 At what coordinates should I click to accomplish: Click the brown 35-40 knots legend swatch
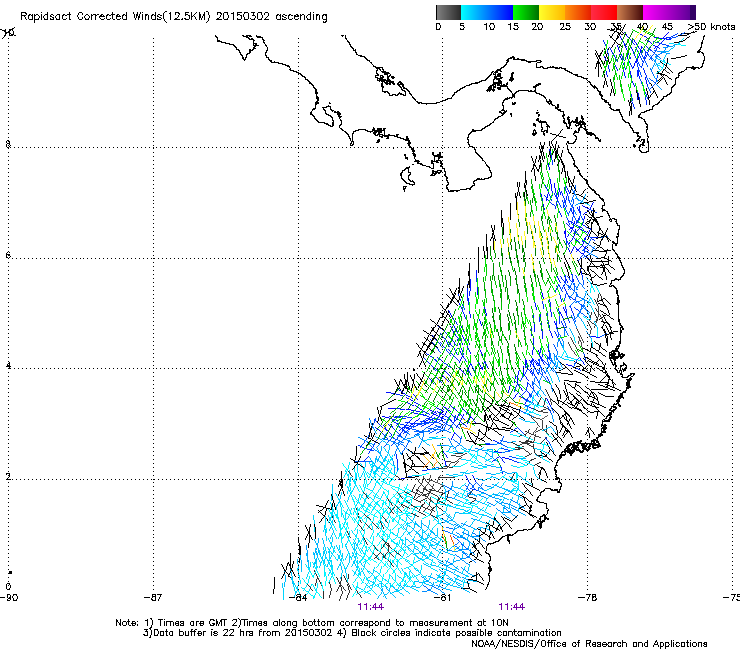(630, 12)
